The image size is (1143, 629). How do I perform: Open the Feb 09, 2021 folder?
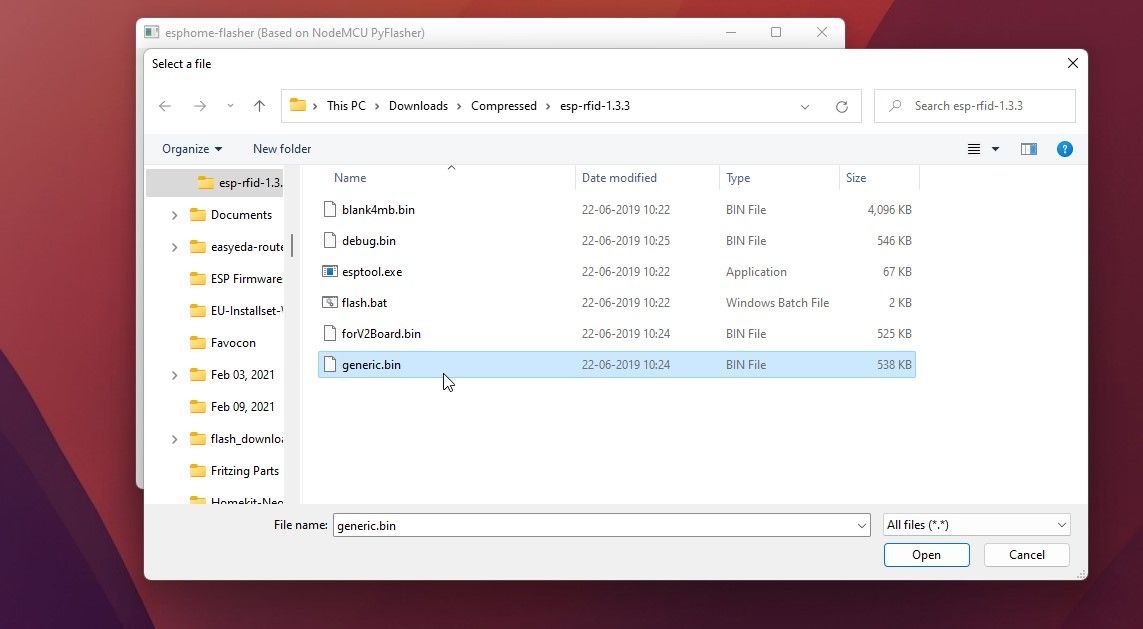pos(233,407)
